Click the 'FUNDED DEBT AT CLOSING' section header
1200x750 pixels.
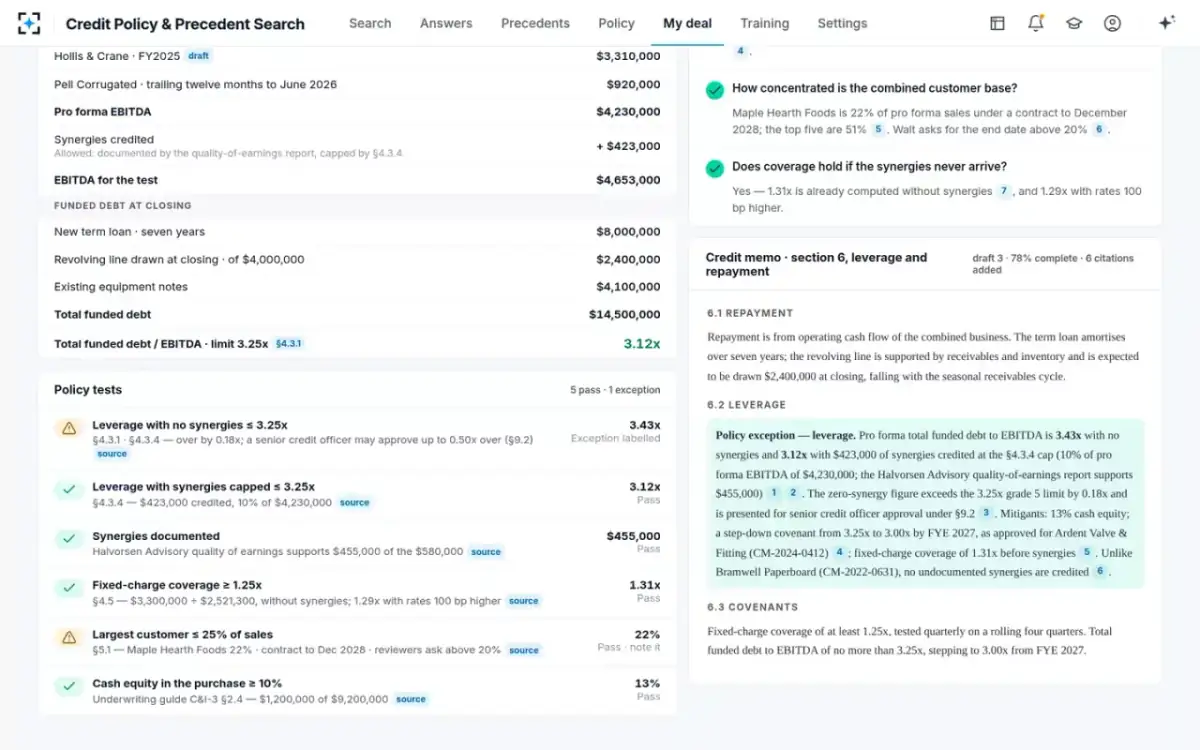(x=122, y=206)
